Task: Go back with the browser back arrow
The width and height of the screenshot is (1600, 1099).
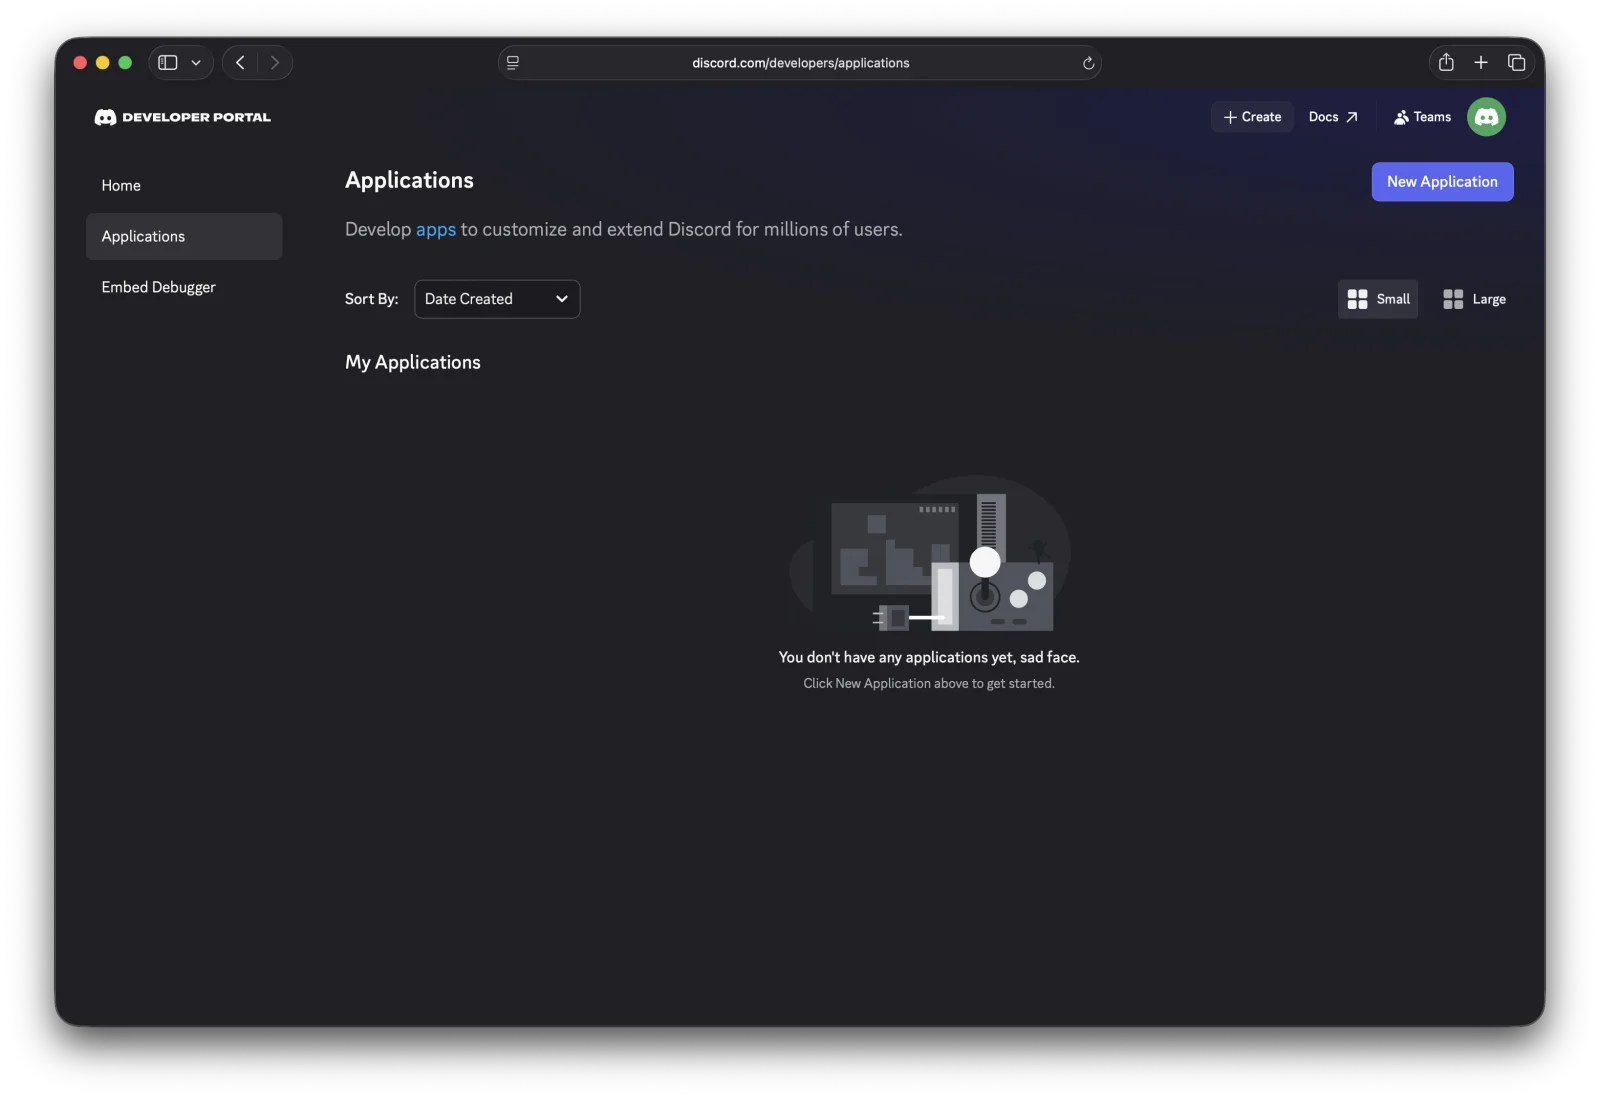Action: coord(240,62)
